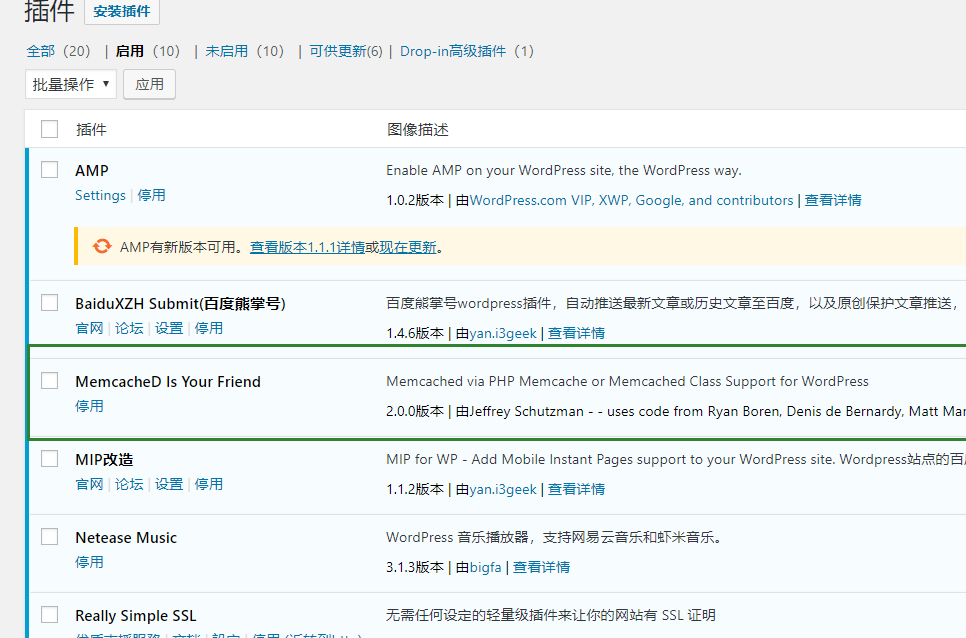Select the BaiduXZH Submit plugin checkbox

(49, 302)
